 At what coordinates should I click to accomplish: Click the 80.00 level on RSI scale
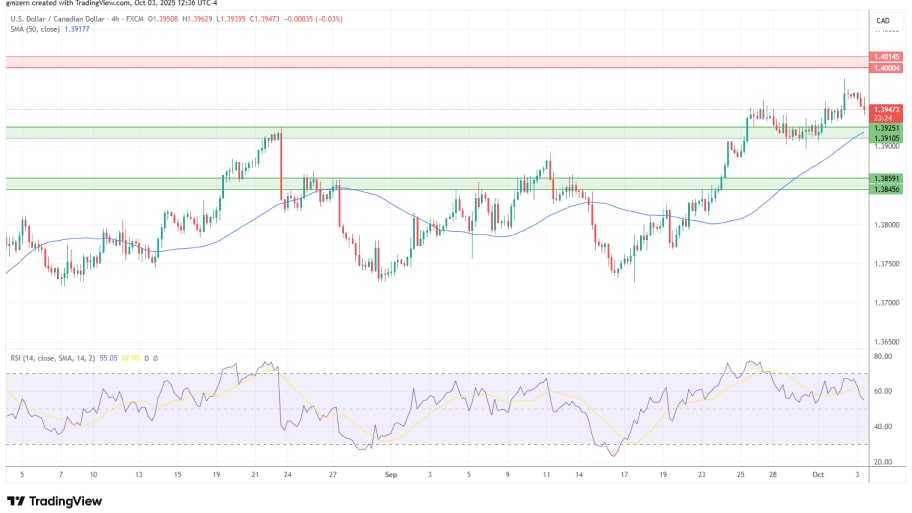[883, 356]
